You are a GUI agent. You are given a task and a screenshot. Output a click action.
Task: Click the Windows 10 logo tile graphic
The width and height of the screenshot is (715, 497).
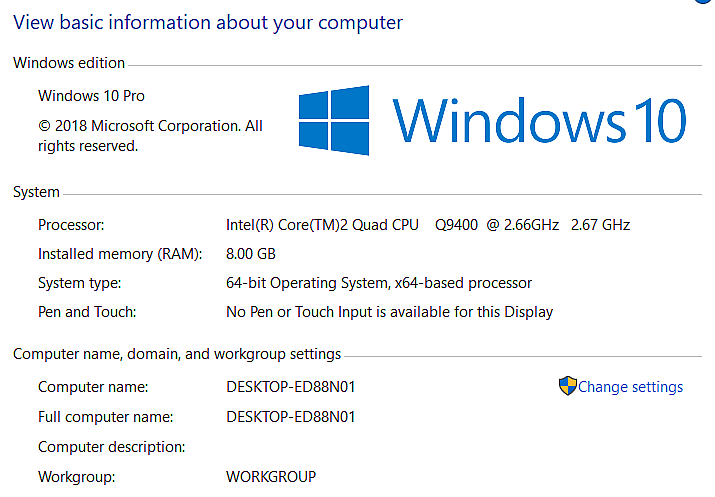coord(334,120)
